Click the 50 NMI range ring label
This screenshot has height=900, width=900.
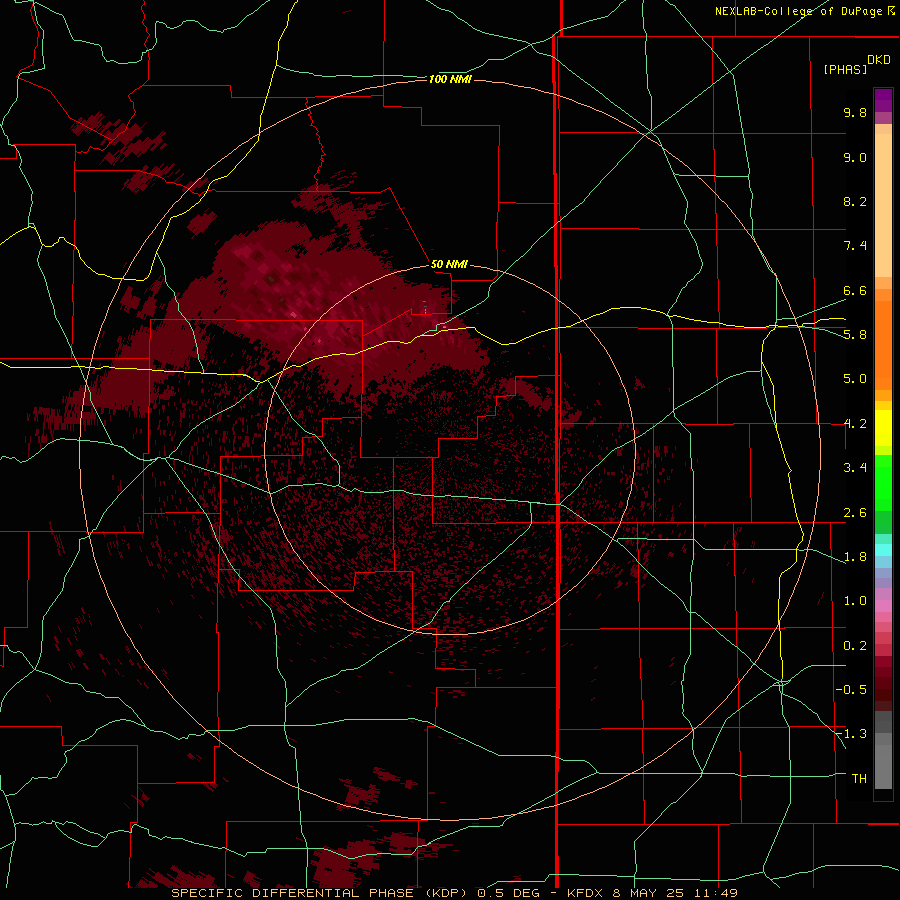pos(449,264)
